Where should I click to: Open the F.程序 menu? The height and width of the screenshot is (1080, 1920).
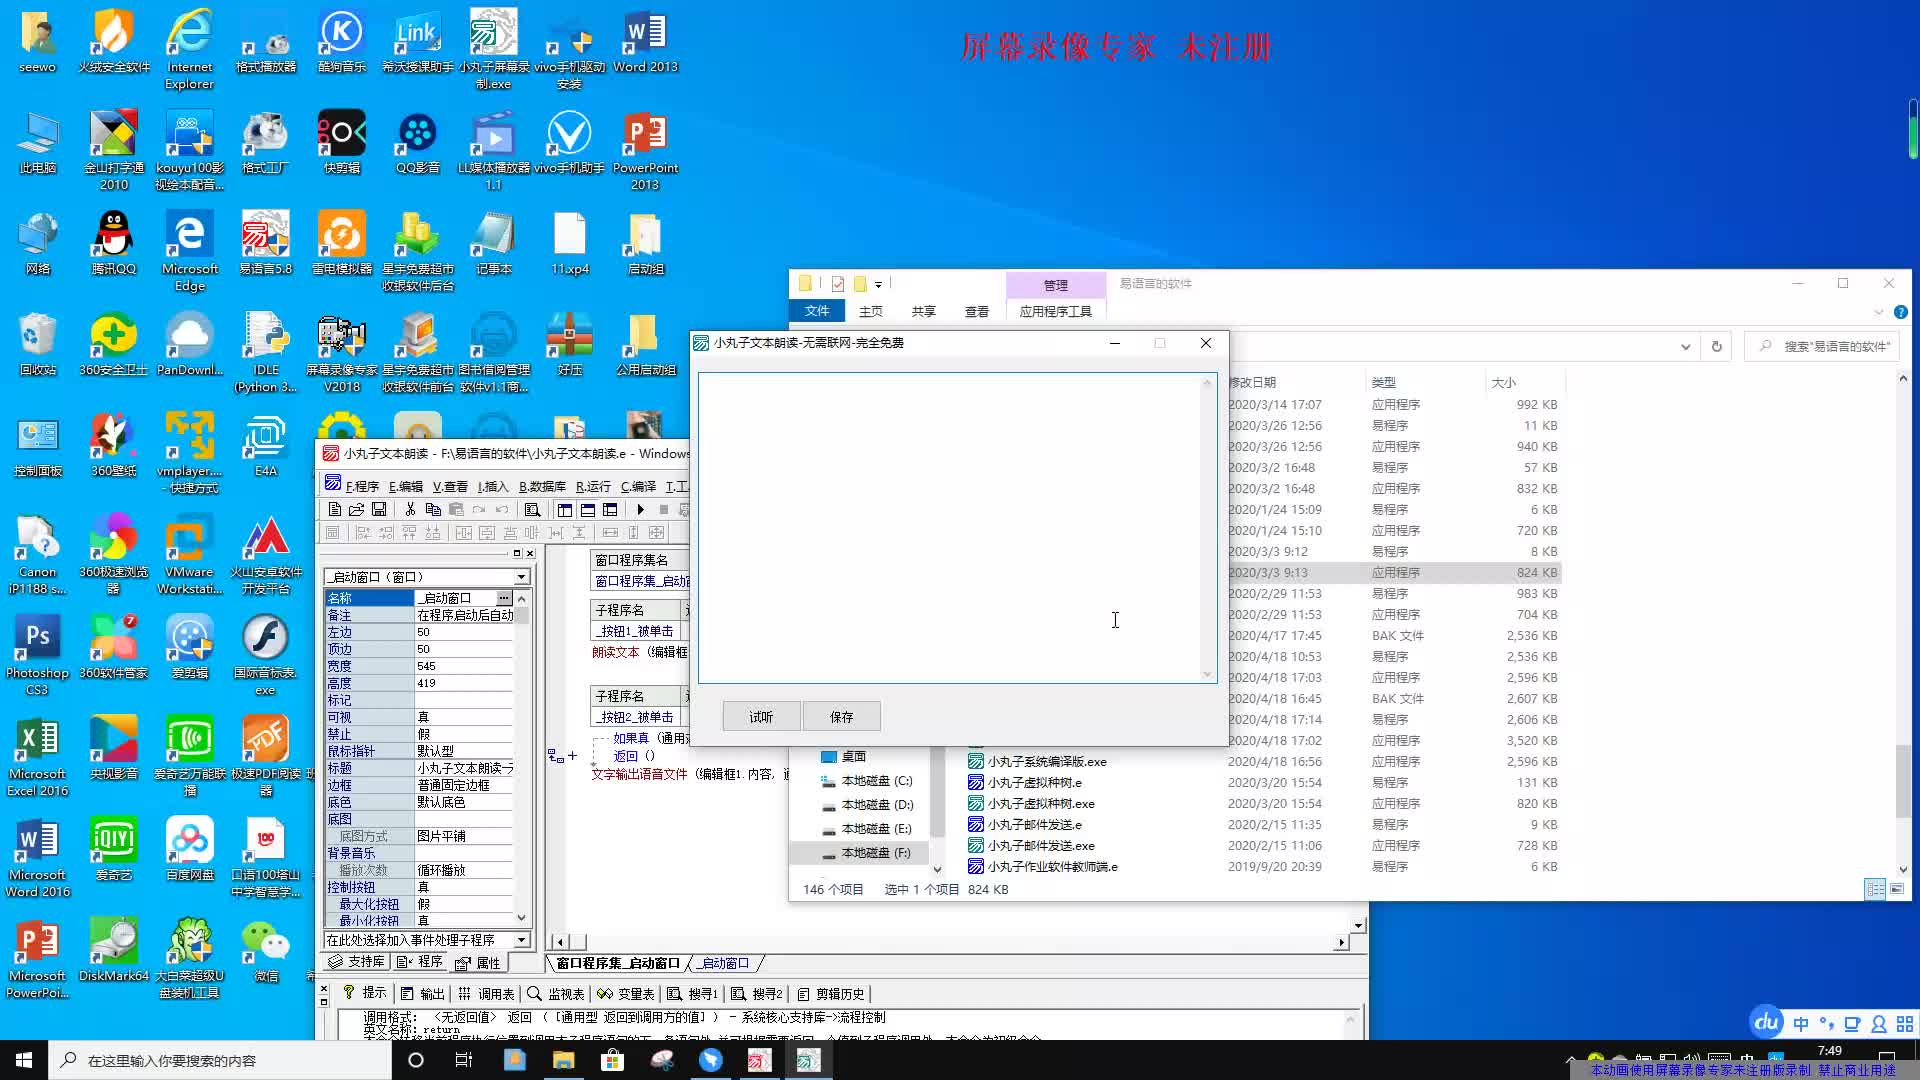pyautogui.click(x=361, y=486)
